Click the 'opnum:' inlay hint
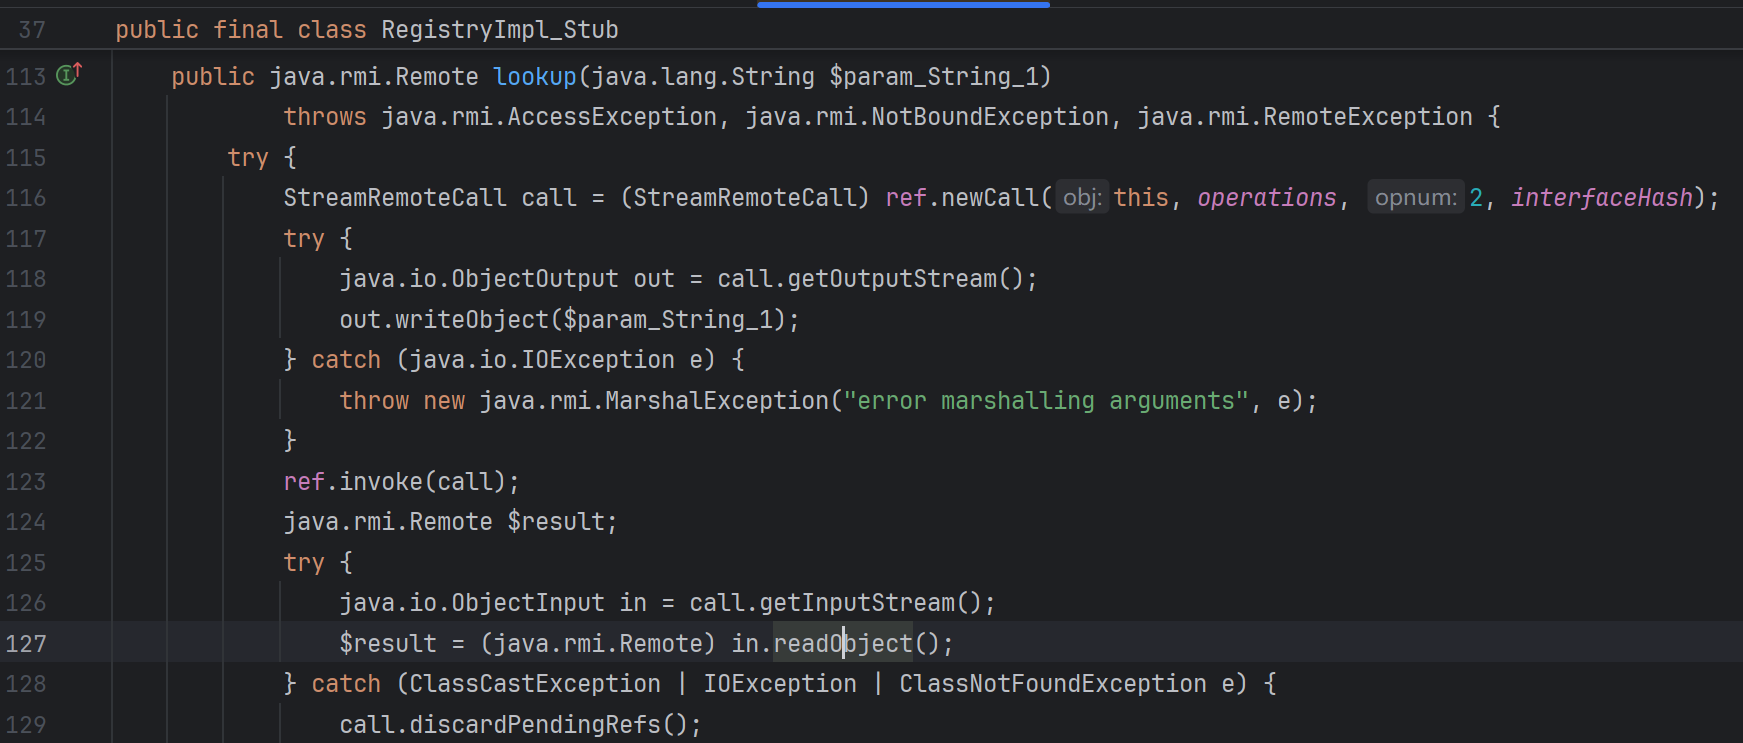Image resolution: width=1743 pixels, height=743 pixels. point(1415,198)
